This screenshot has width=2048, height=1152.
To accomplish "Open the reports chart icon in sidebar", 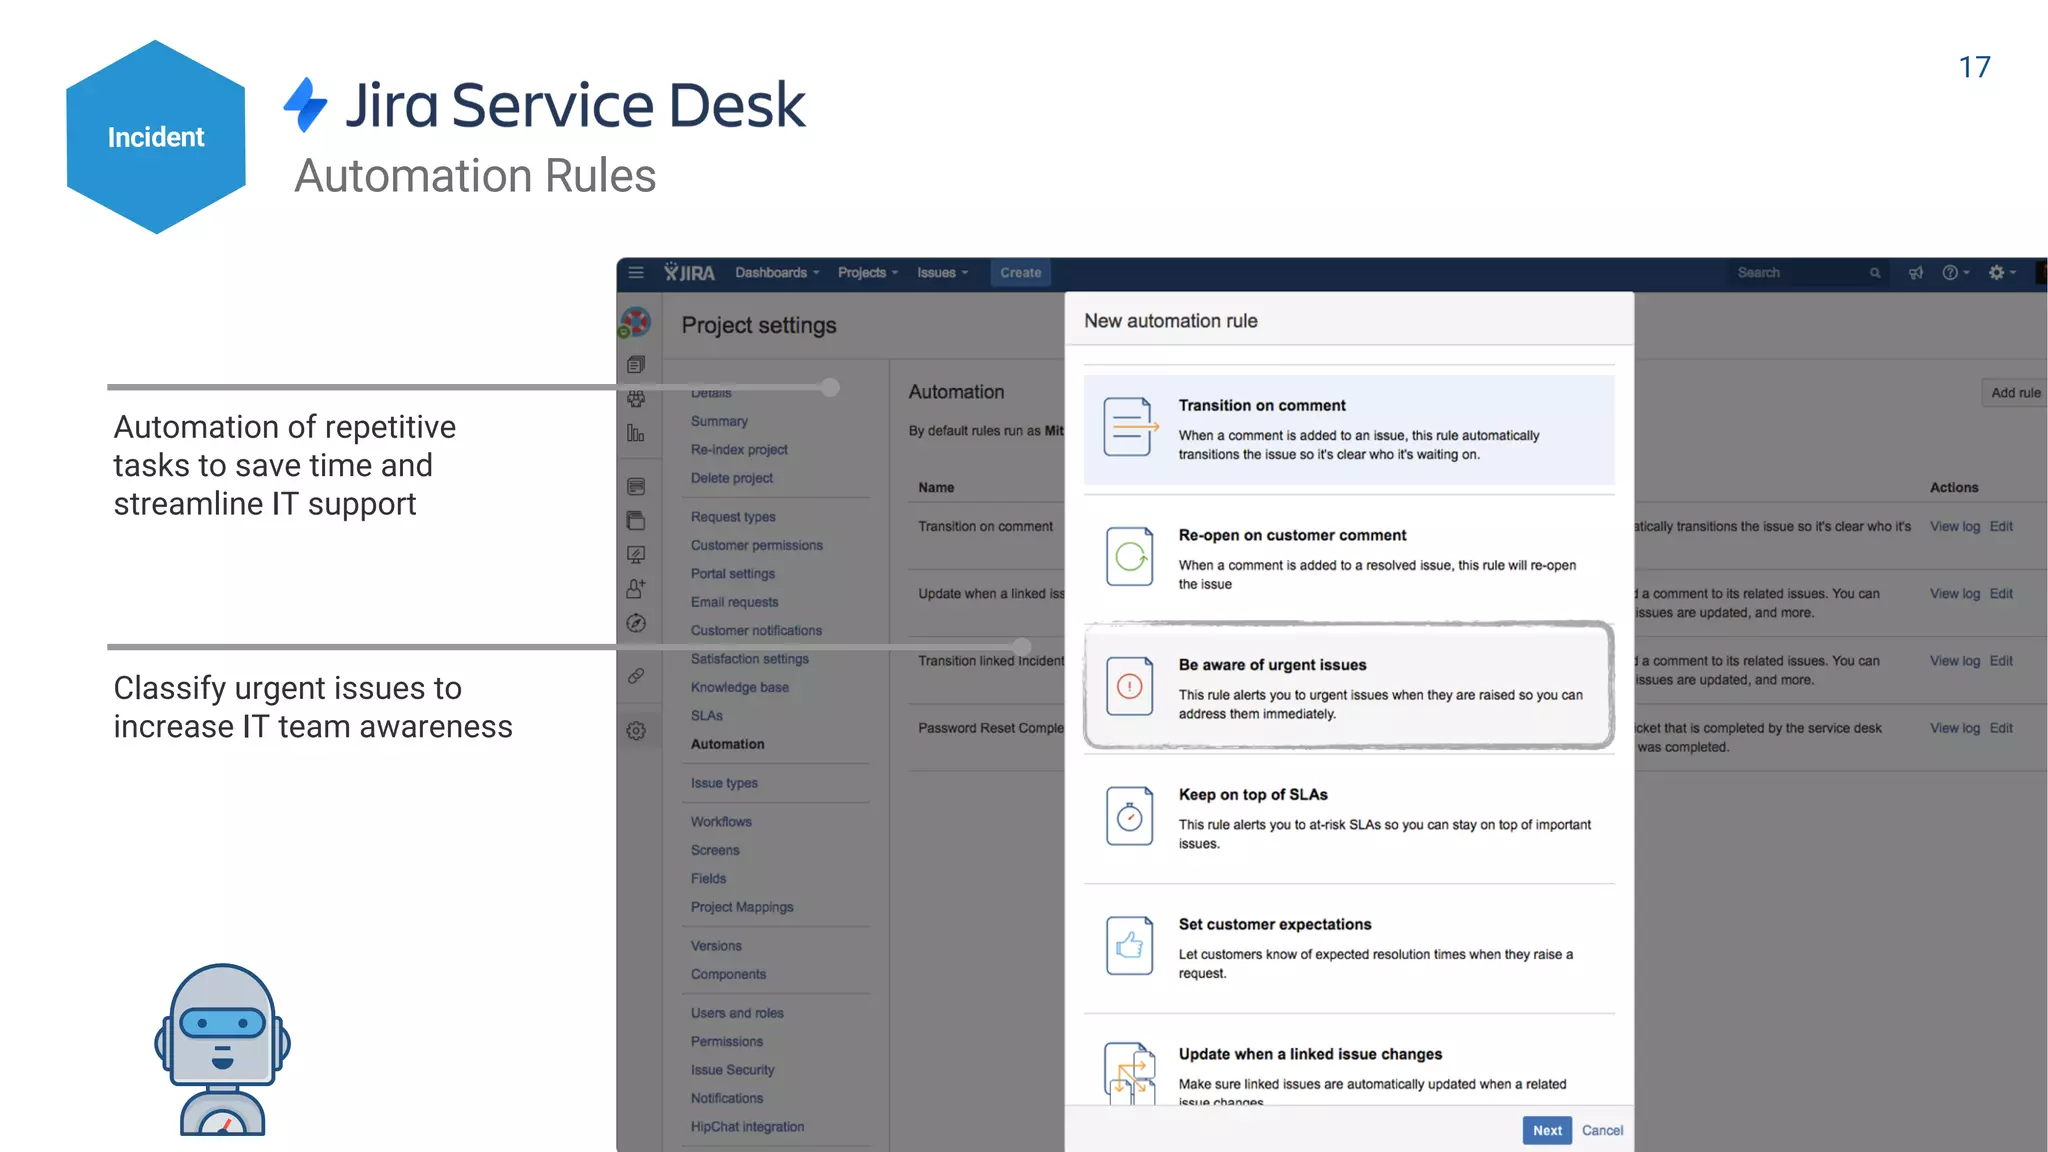I will (636, 433).
